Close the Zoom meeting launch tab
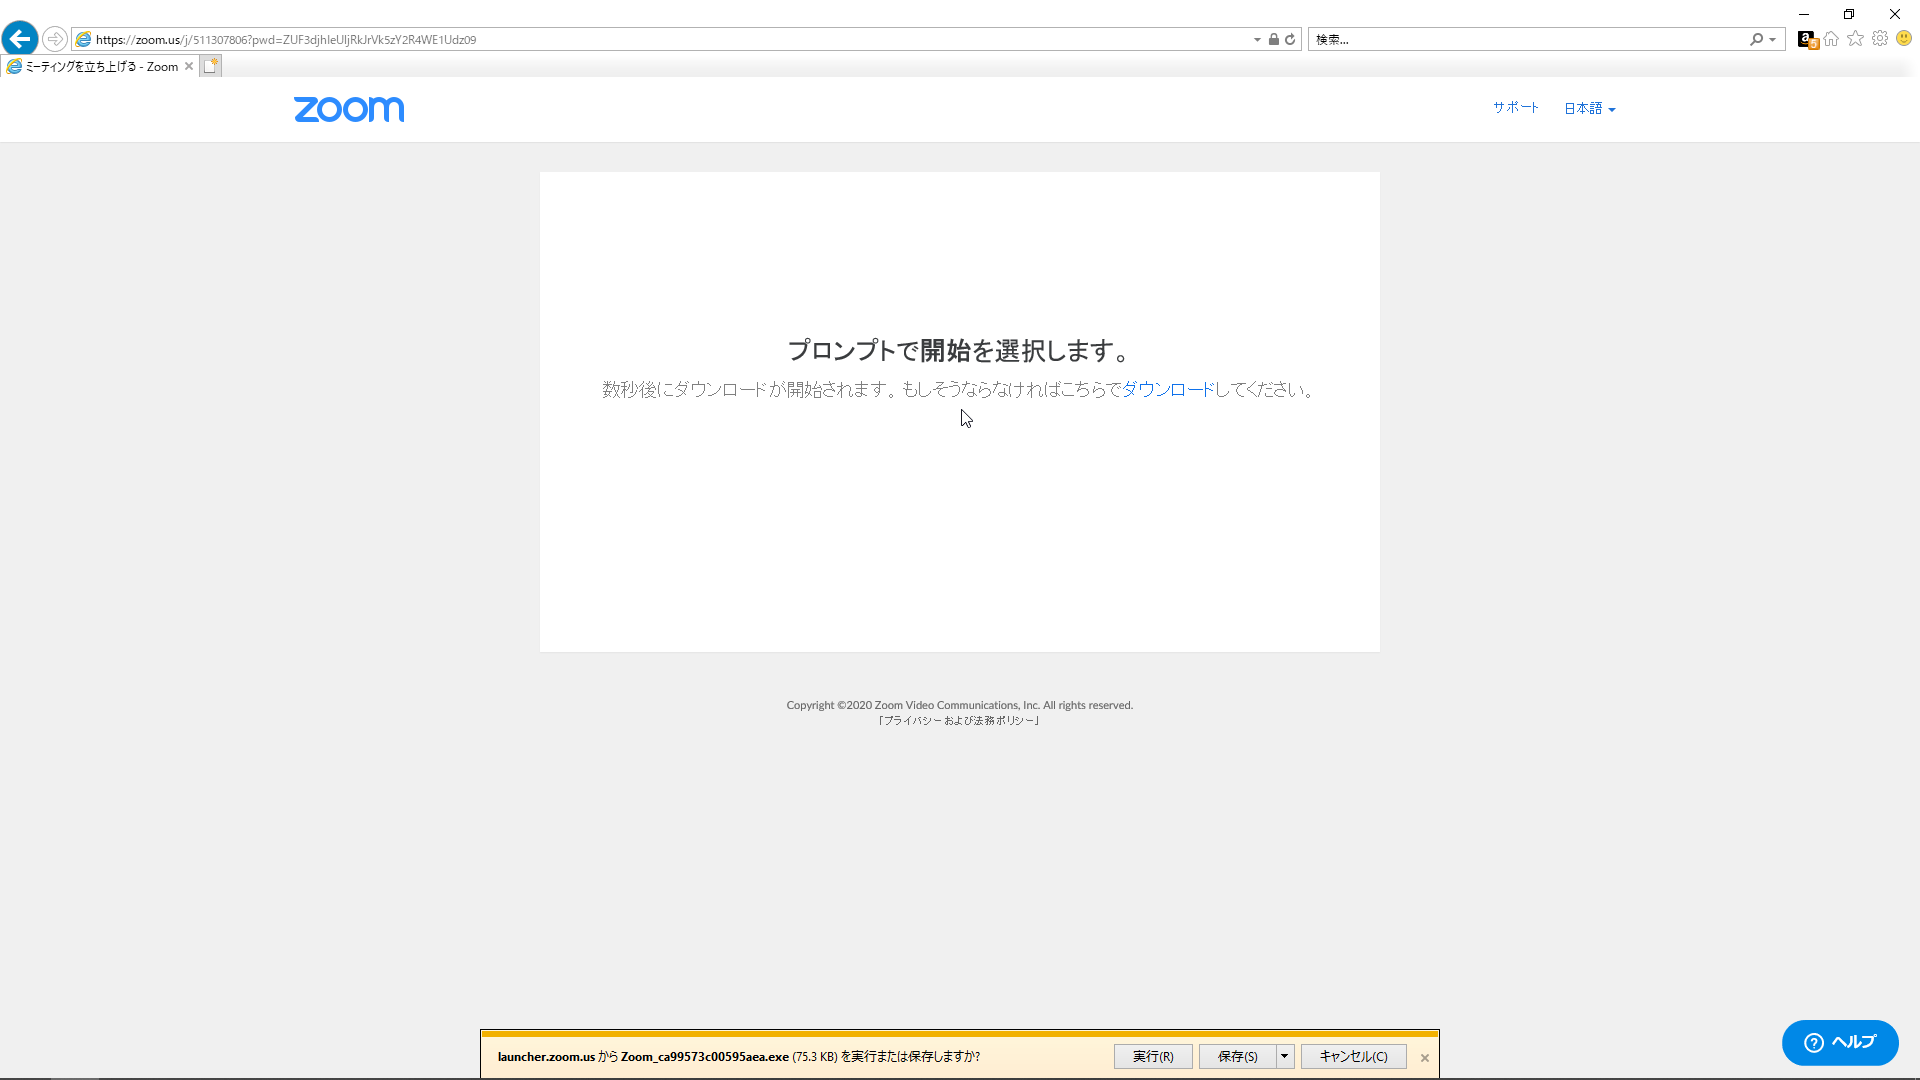This screenshot has height=1080, width=1920. pos(189,66)
